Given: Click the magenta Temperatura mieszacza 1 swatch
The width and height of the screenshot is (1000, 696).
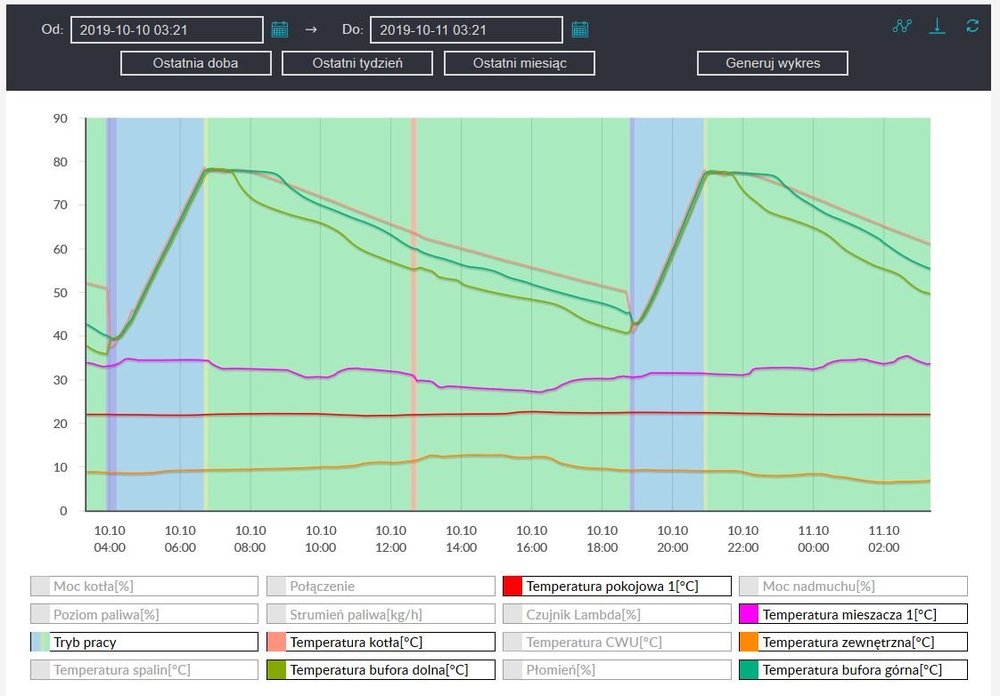Looking at the screenshot, I should tap(749, 614).
